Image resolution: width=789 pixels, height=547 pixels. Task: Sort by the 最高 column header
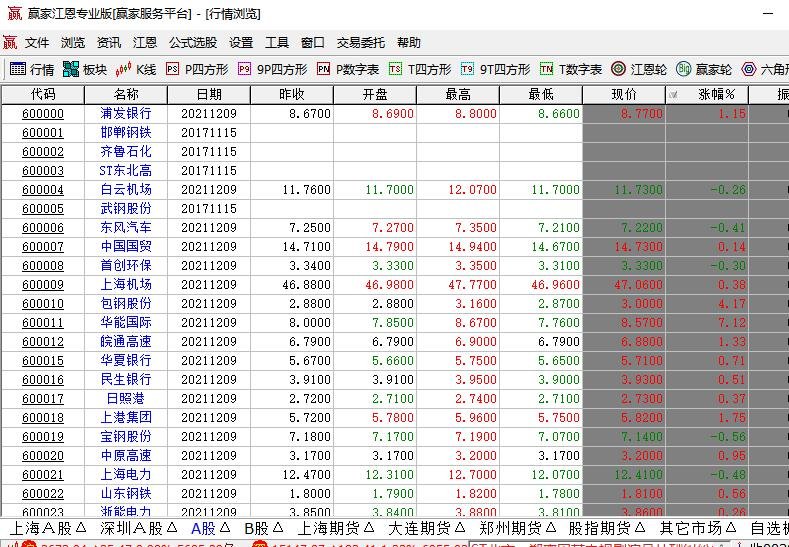click(x=458, y=95)
